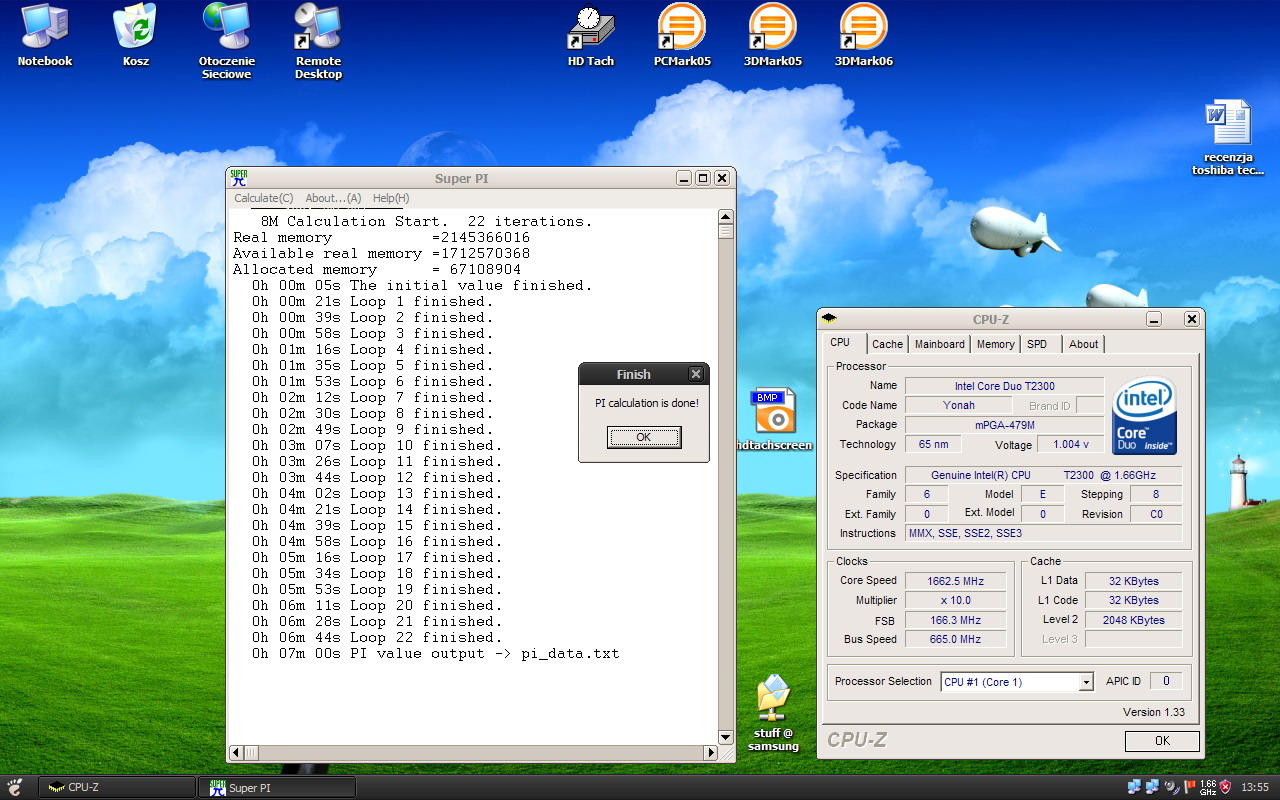Select the SPD tab in CPU-Z
The height and width of the screenshot is (800, 1280).
1037,344
